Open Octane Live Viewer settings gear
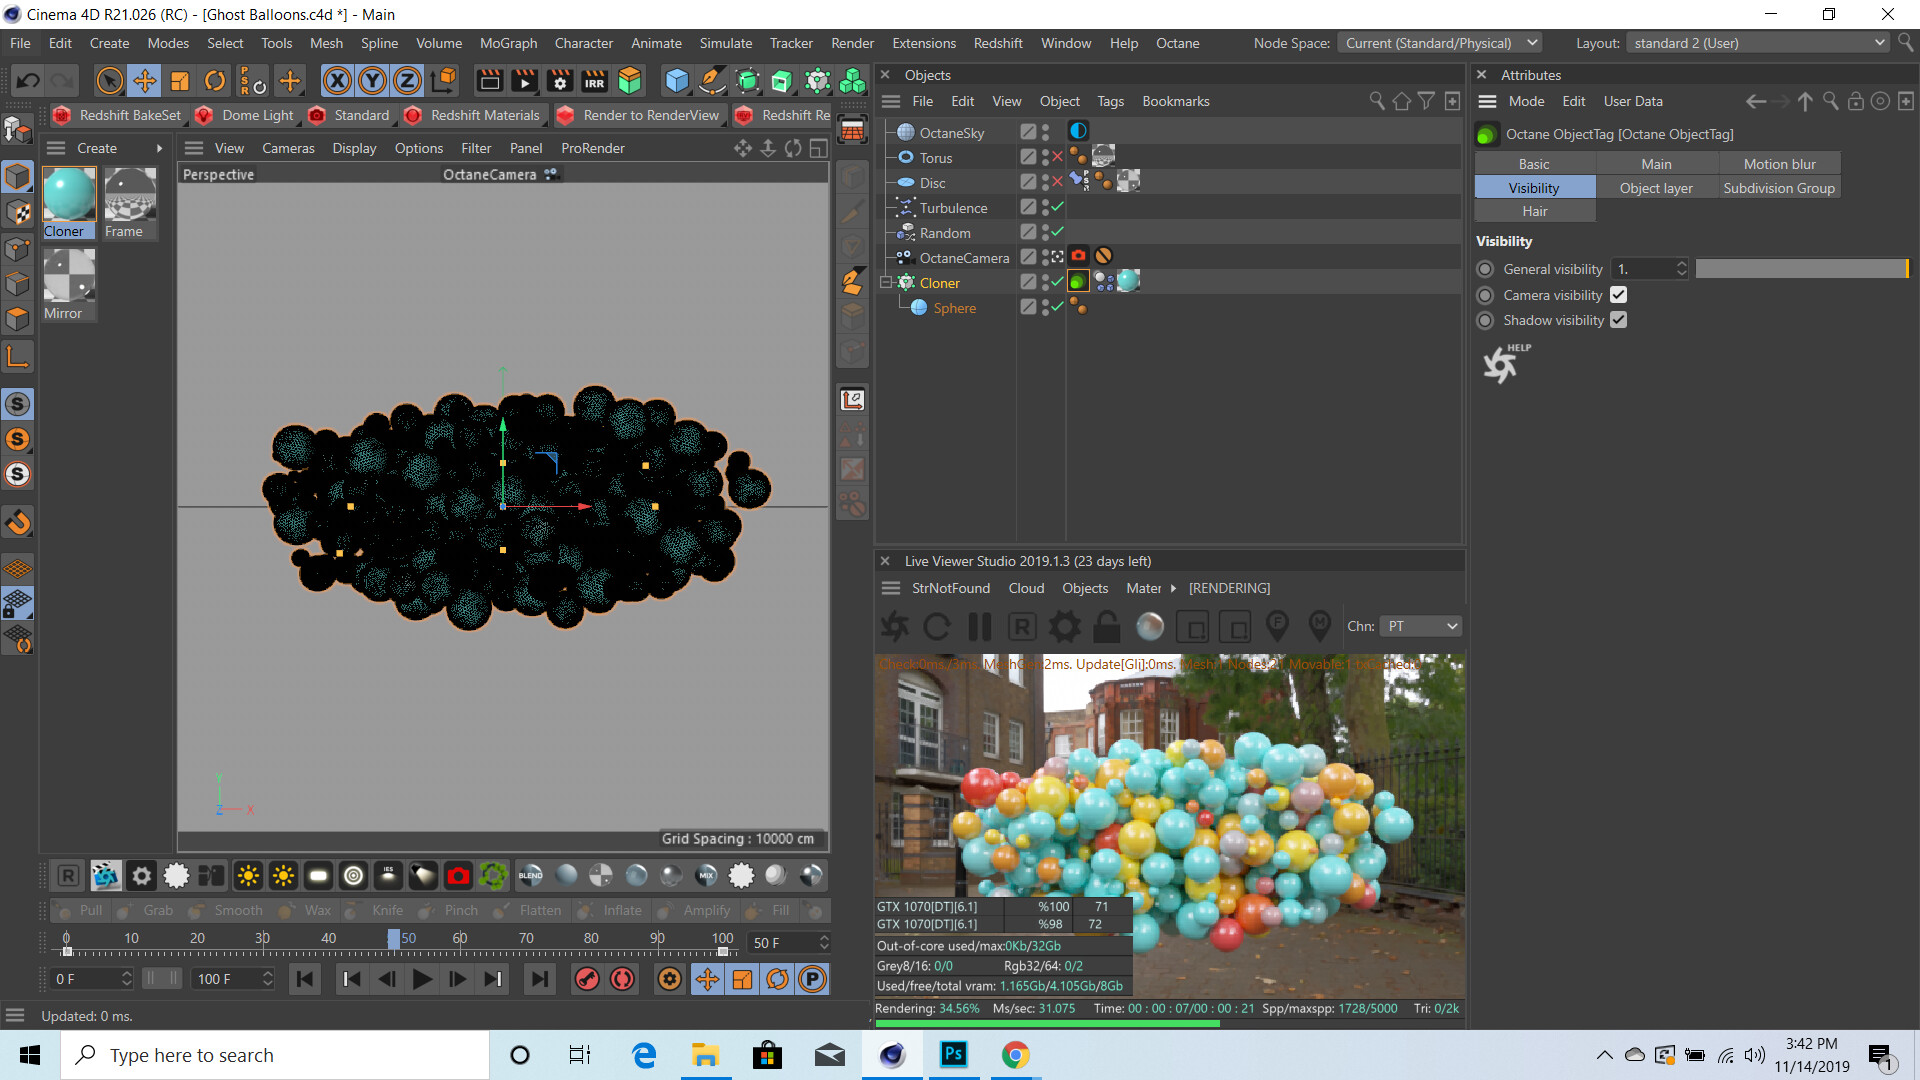Image resolution: width=1920 pixels, height=1080 pixels. point(1065,627)
